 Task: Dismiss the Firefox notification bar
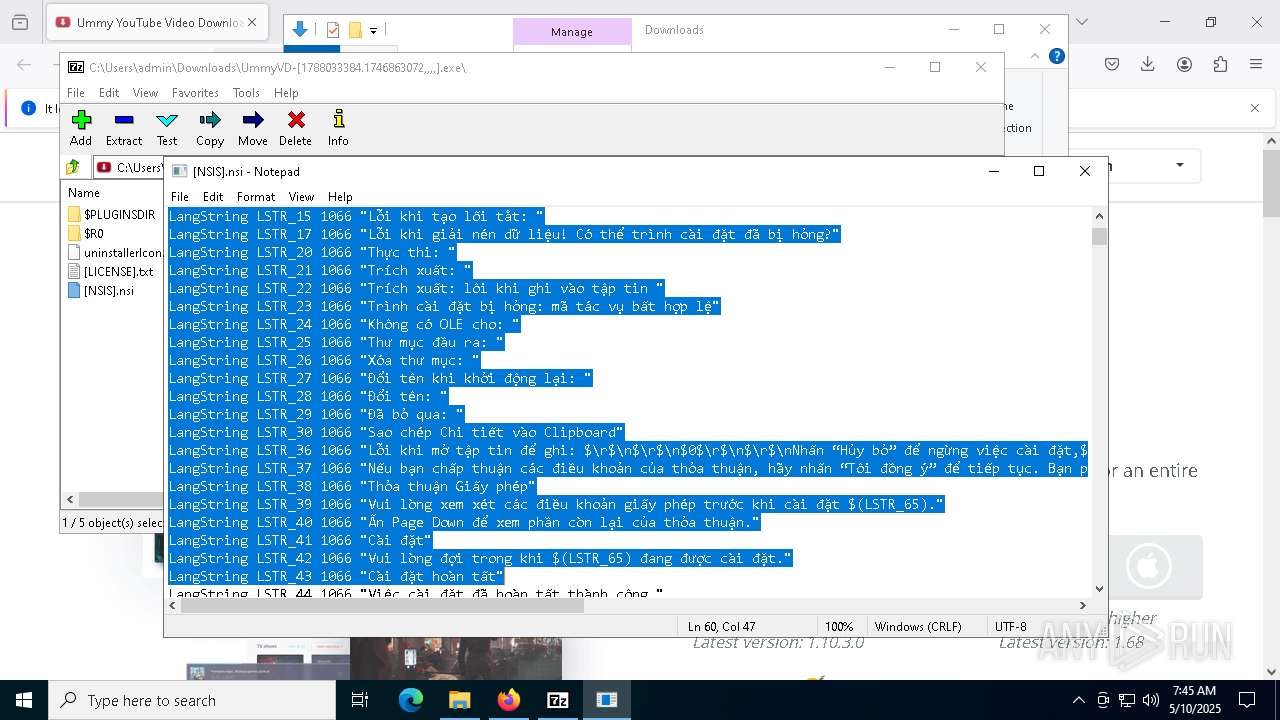(1255, 108)
